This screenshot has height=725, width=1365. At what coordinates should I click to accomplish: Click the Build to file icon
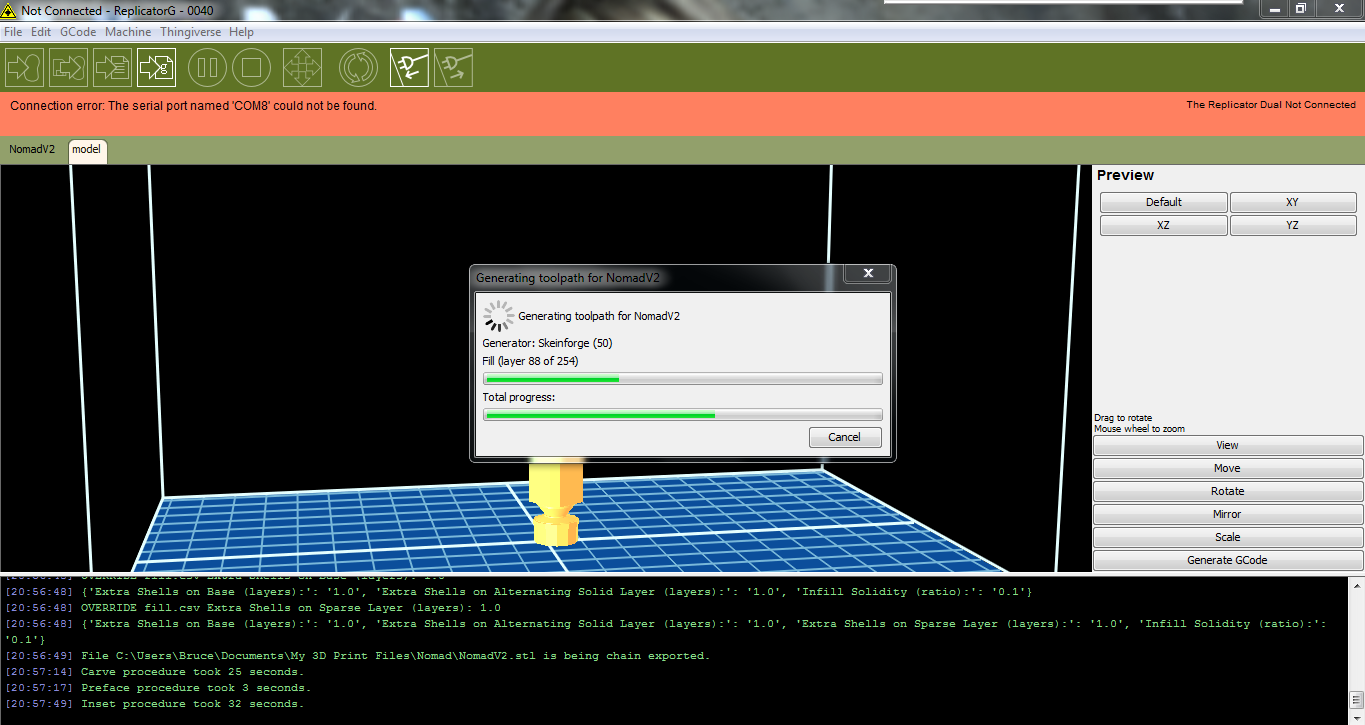[112, 68]
